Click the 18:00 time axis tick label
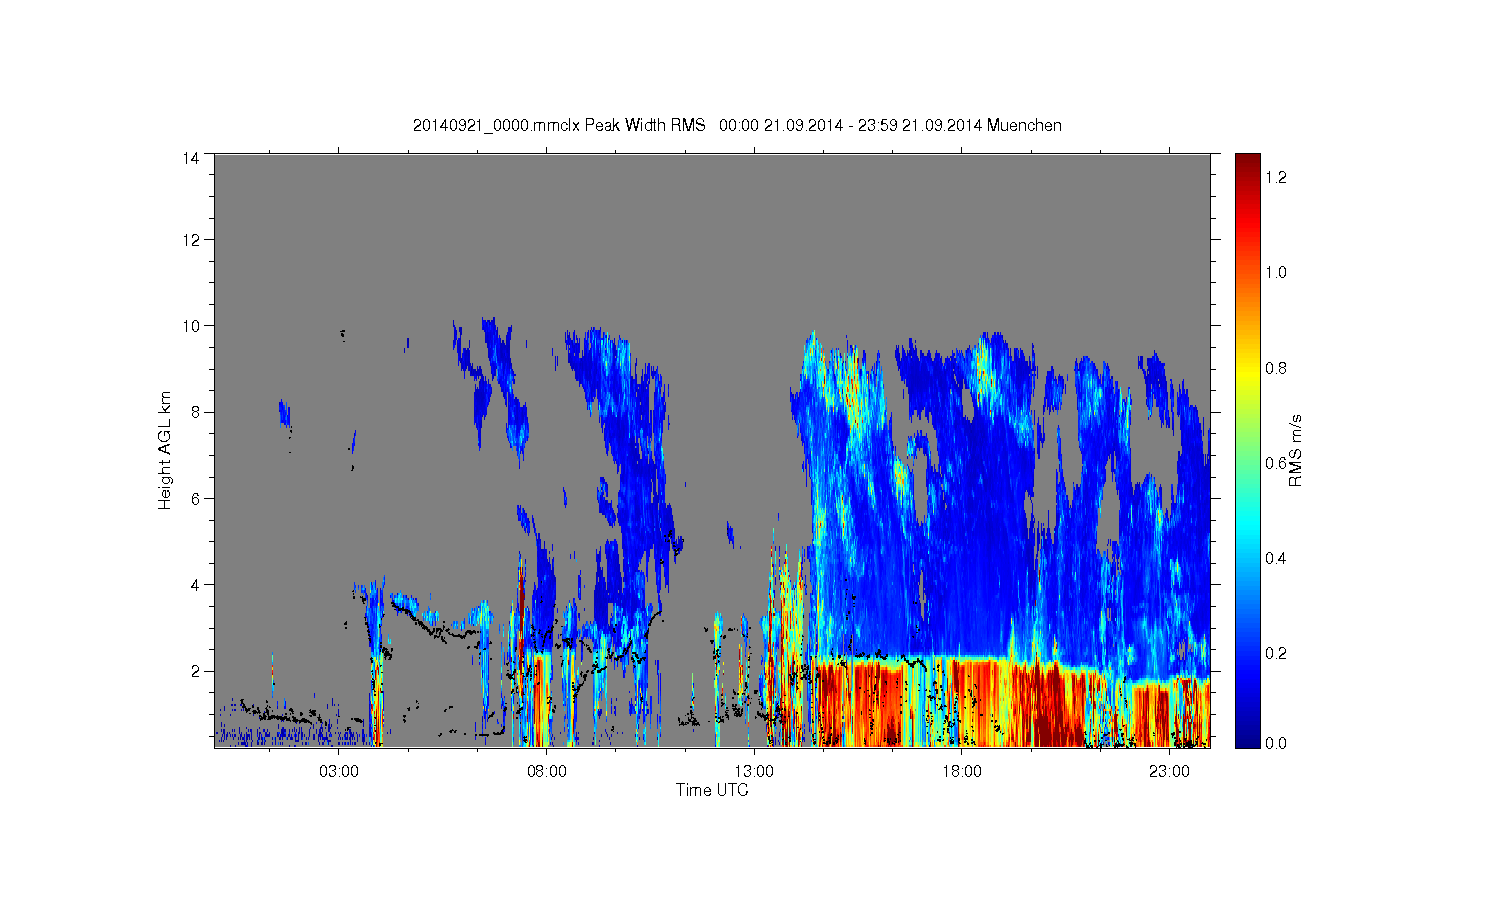1500x900 pixels. [961, 772]
